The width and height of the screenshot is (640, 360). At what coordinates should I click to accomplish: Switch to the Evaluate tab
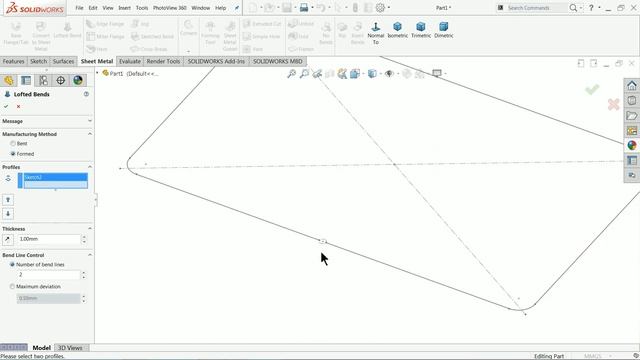click(x=130, y=61)
